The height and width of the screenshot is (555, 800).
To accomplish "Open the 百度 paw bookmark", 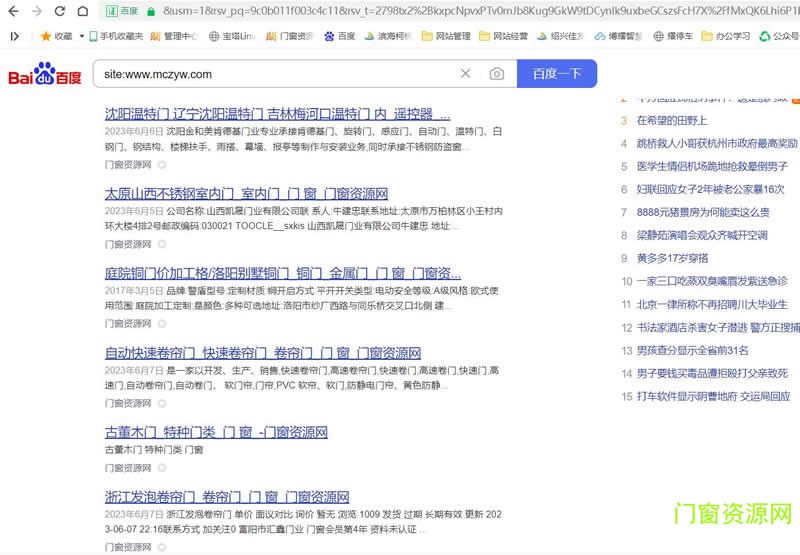I will pos(340,36).
